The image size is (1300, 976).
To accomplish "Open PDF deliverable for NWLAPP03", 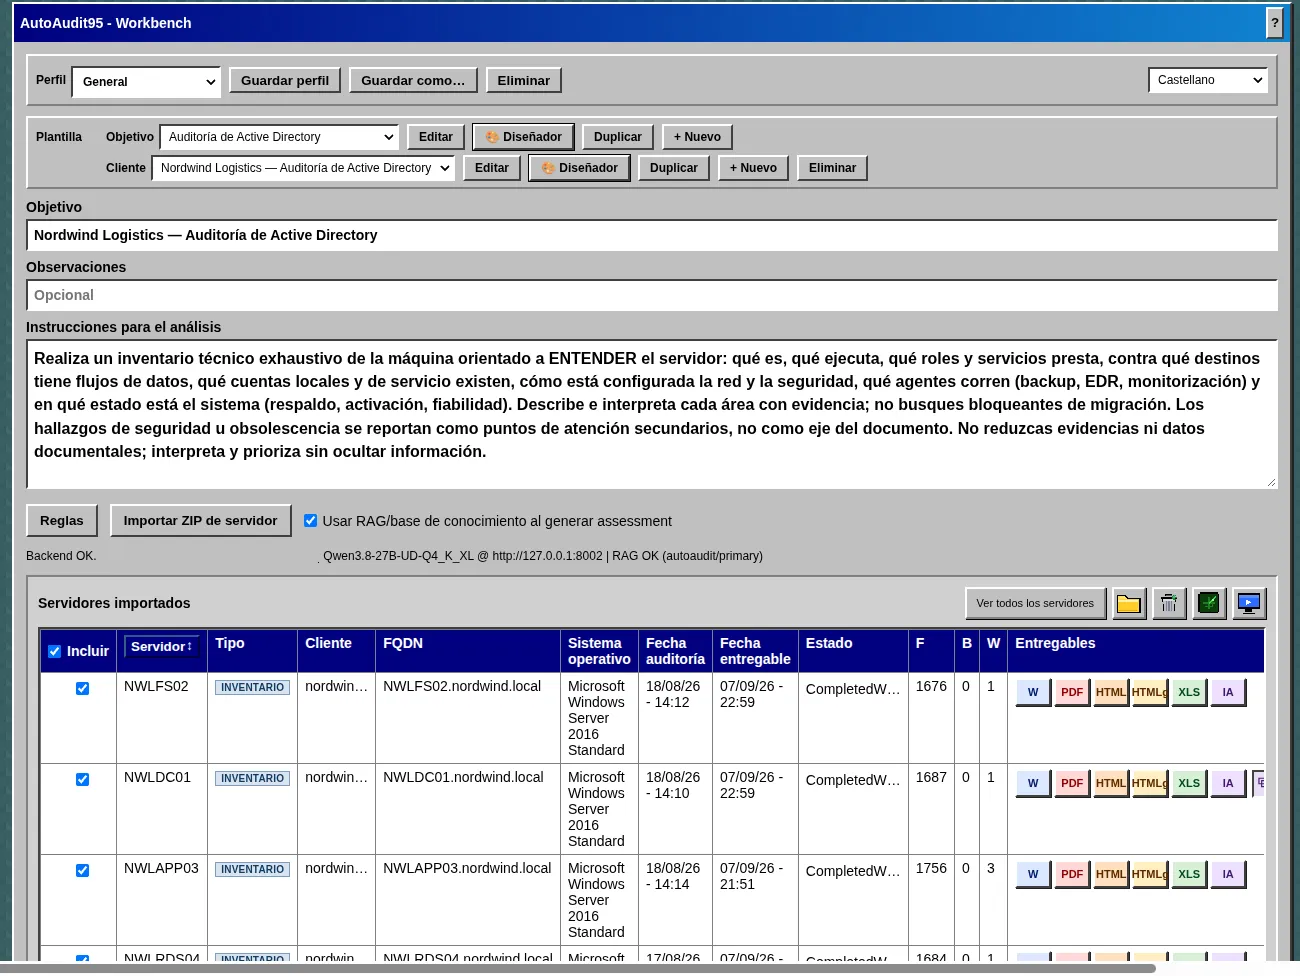I will point(1072,874).
